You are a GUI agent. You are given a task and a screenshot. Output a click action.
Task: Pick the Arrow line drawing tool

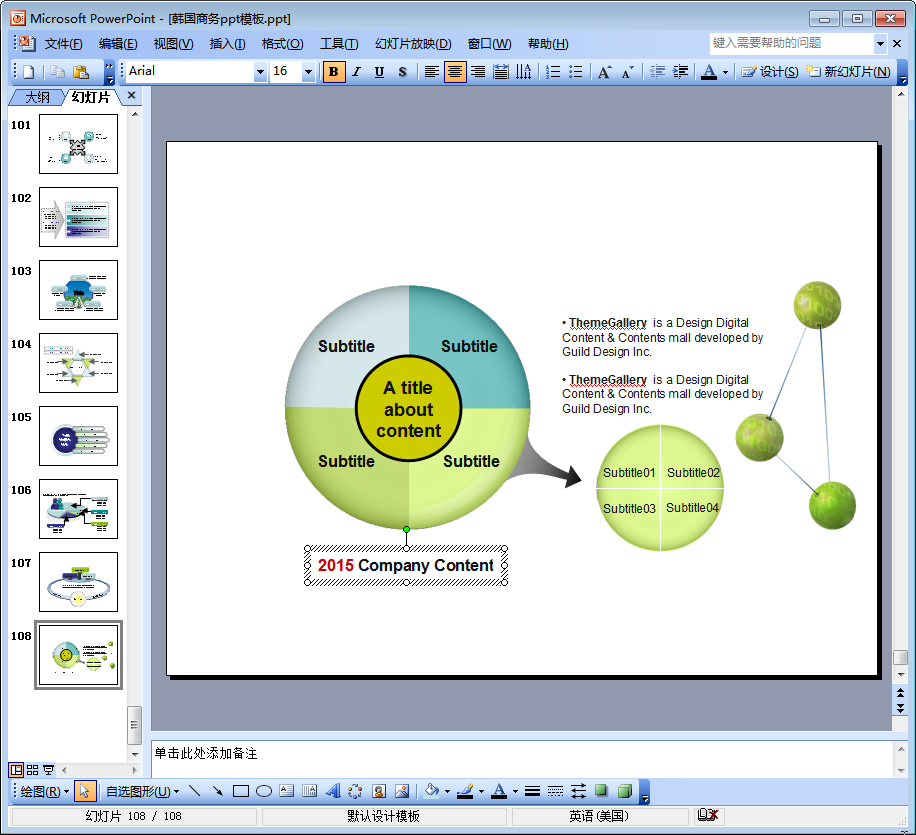pyautogui.click(x=218, y=791)
